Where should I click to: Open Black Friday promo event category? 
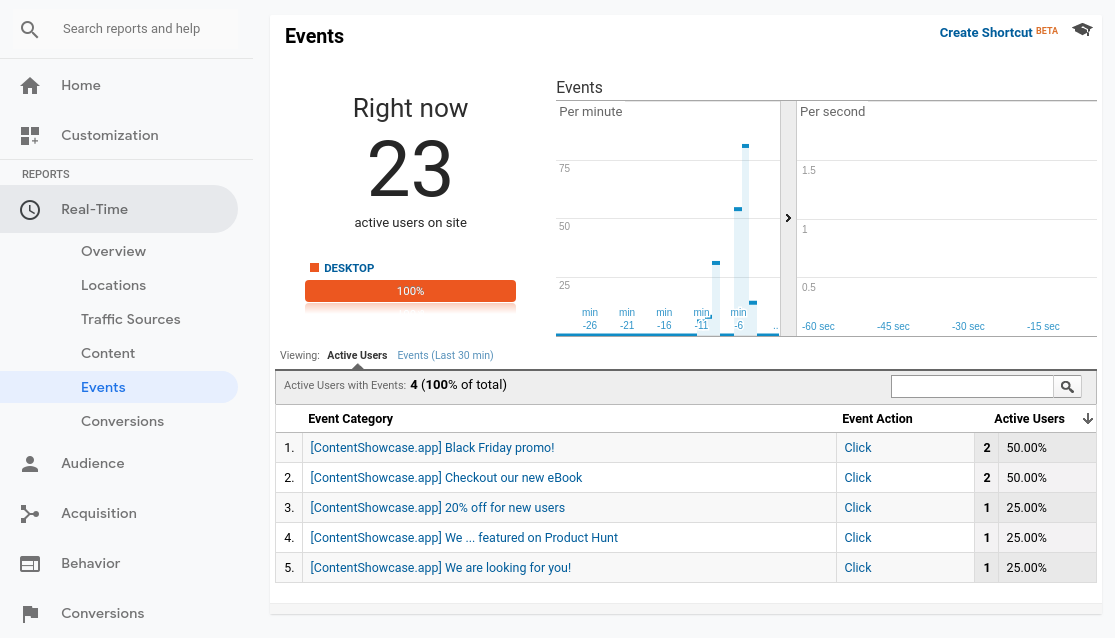[432, 448]
